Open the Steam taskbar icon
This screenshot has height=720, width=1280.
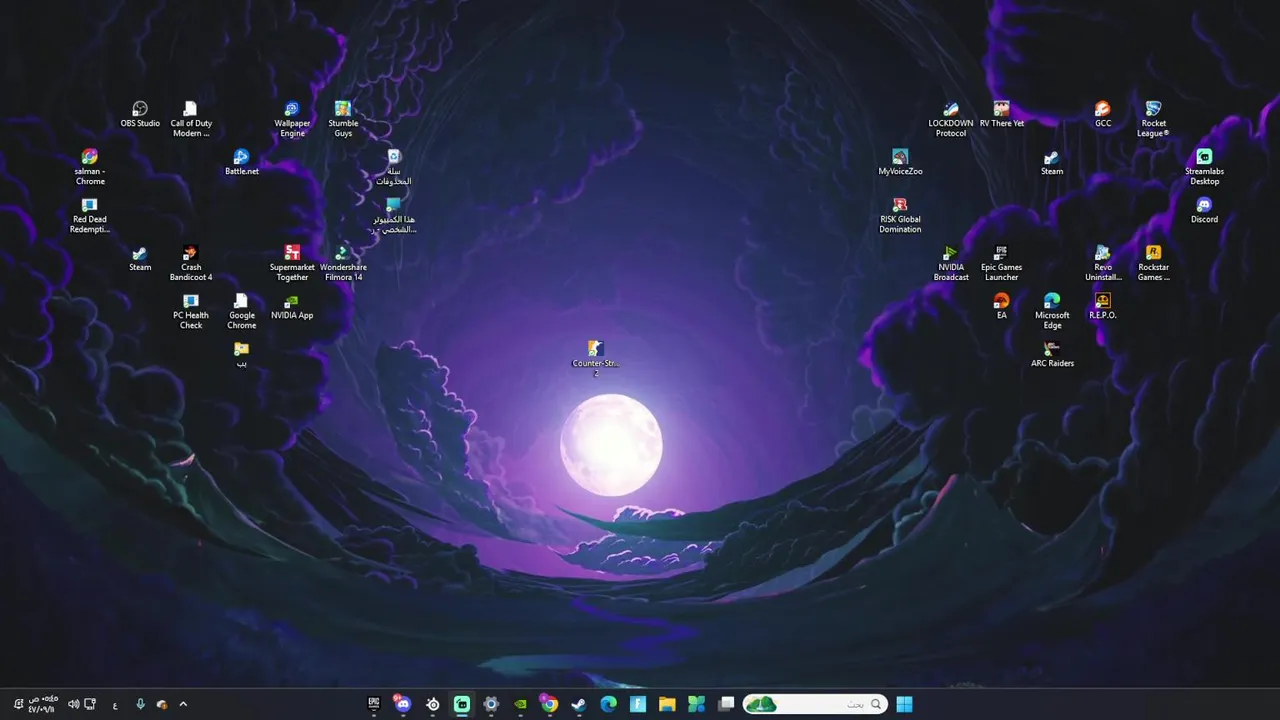(579, 704)
